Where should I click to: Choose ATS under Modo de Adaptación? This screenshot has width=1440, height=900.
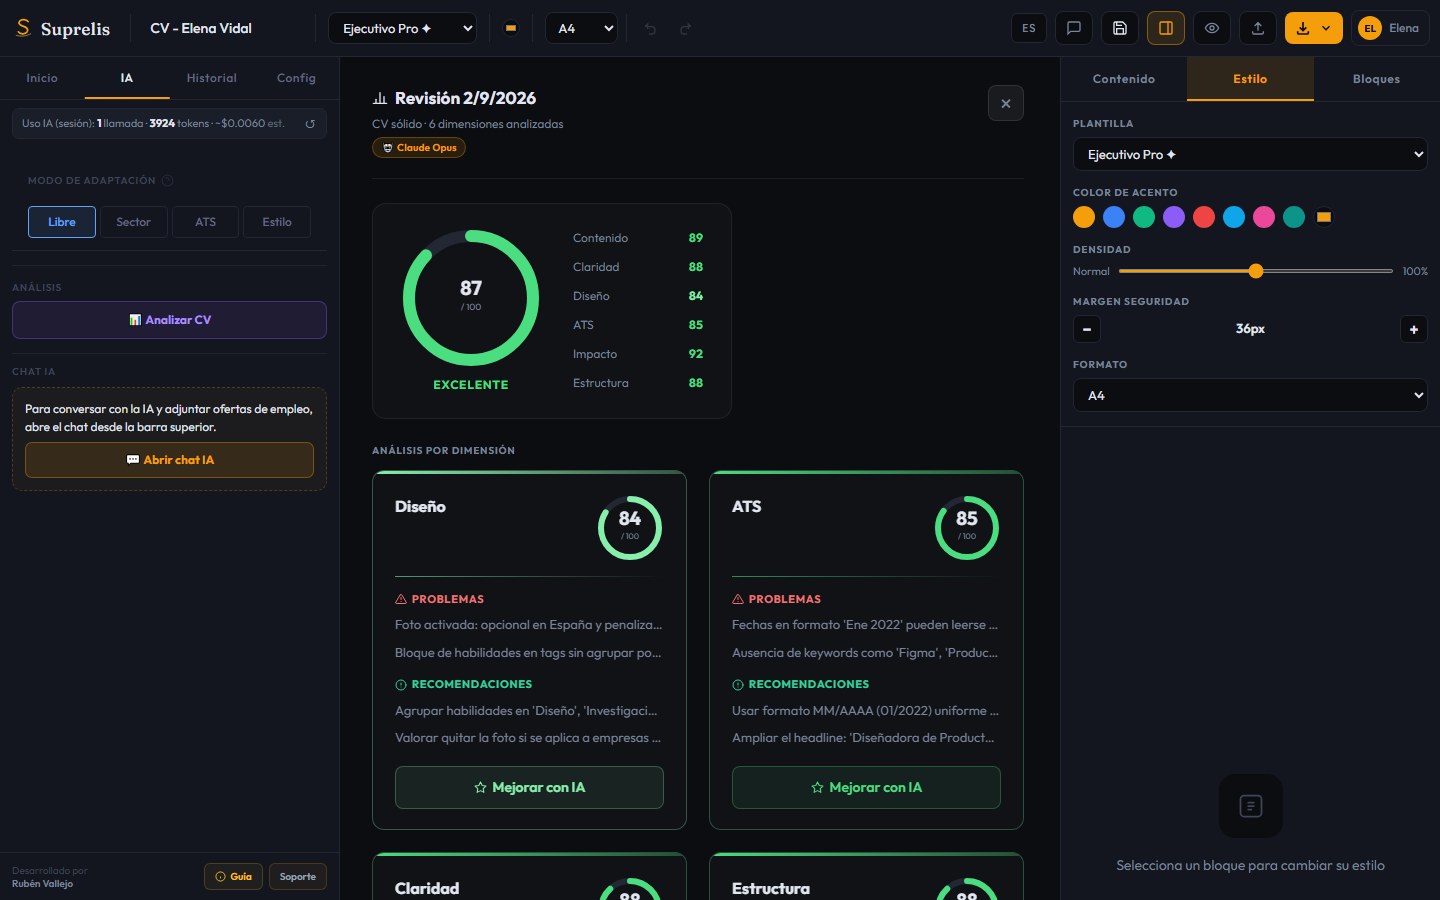click(205, 222)
